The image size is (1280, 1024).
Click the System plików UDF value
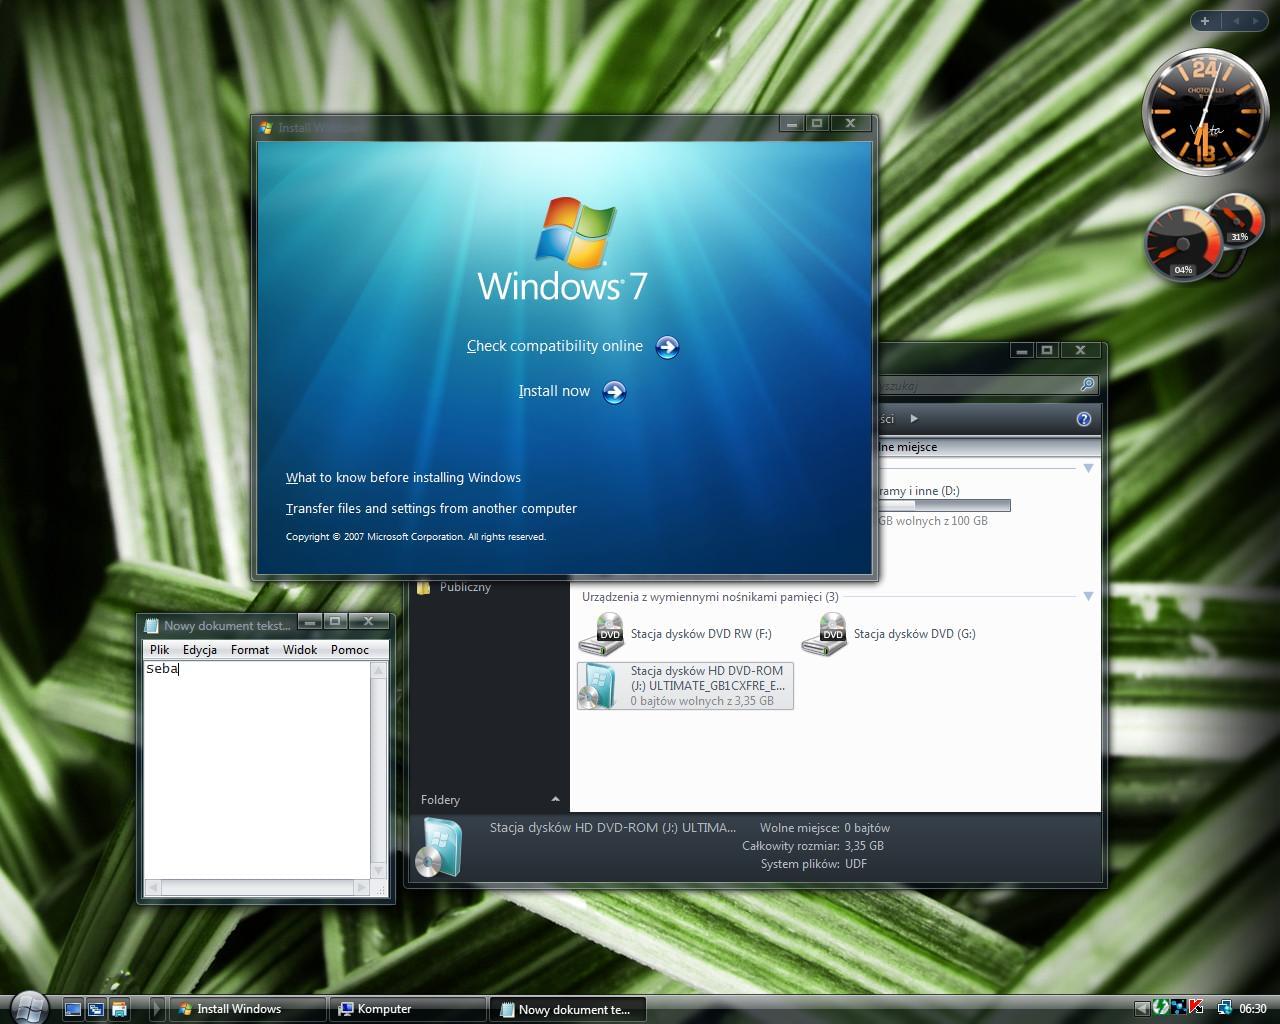[856, 863]
